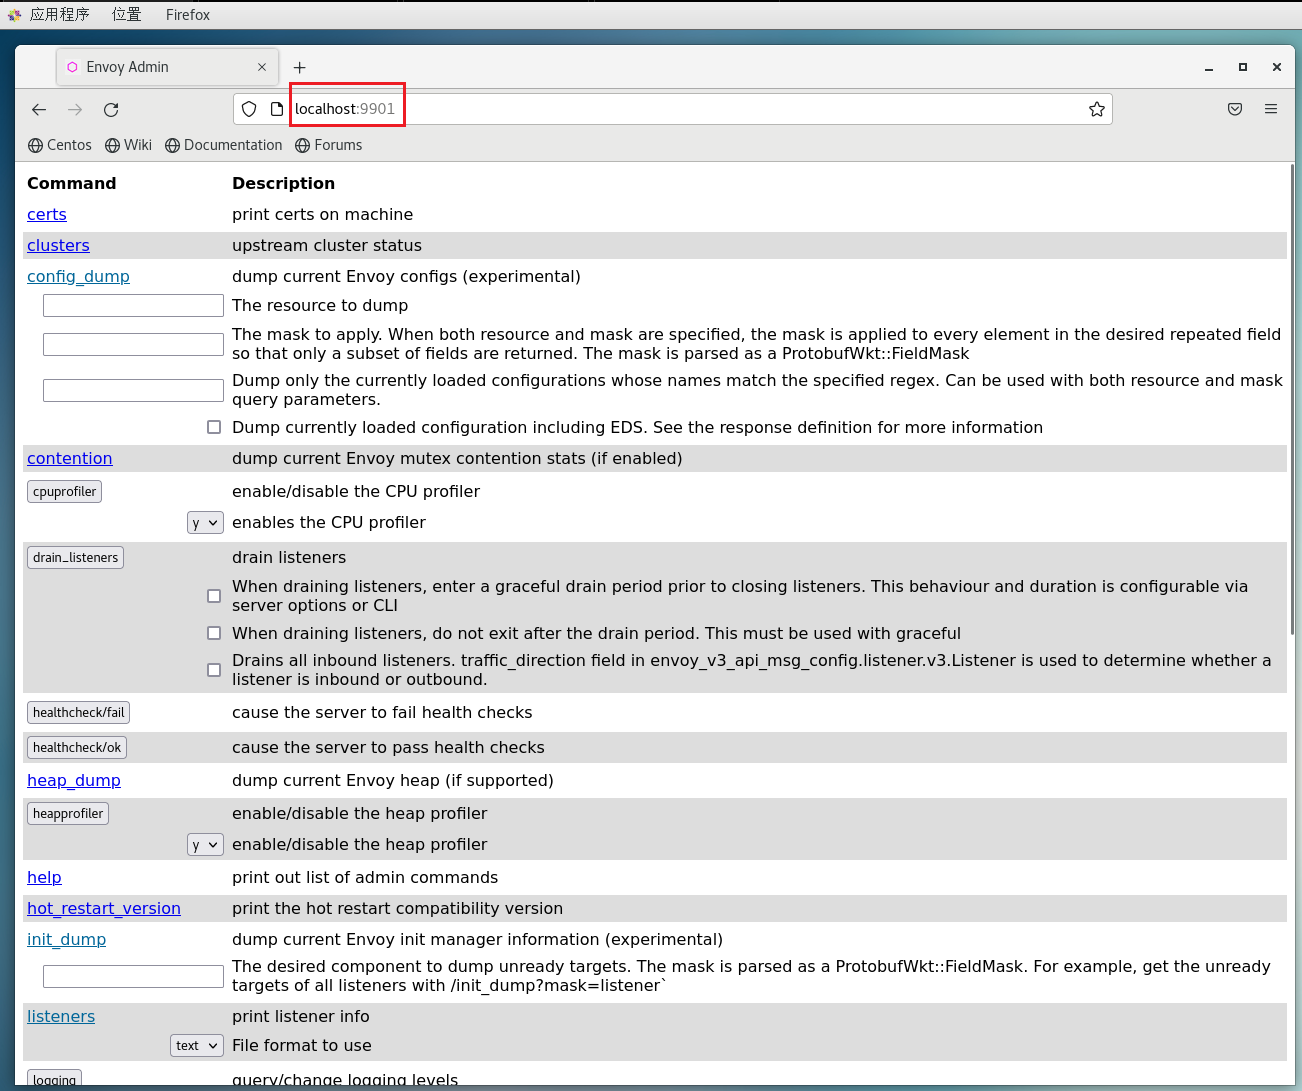The image size is (1302, 1091).
Task: Check the drain inbound listeners only checkbox
Action: click(214, 670)
